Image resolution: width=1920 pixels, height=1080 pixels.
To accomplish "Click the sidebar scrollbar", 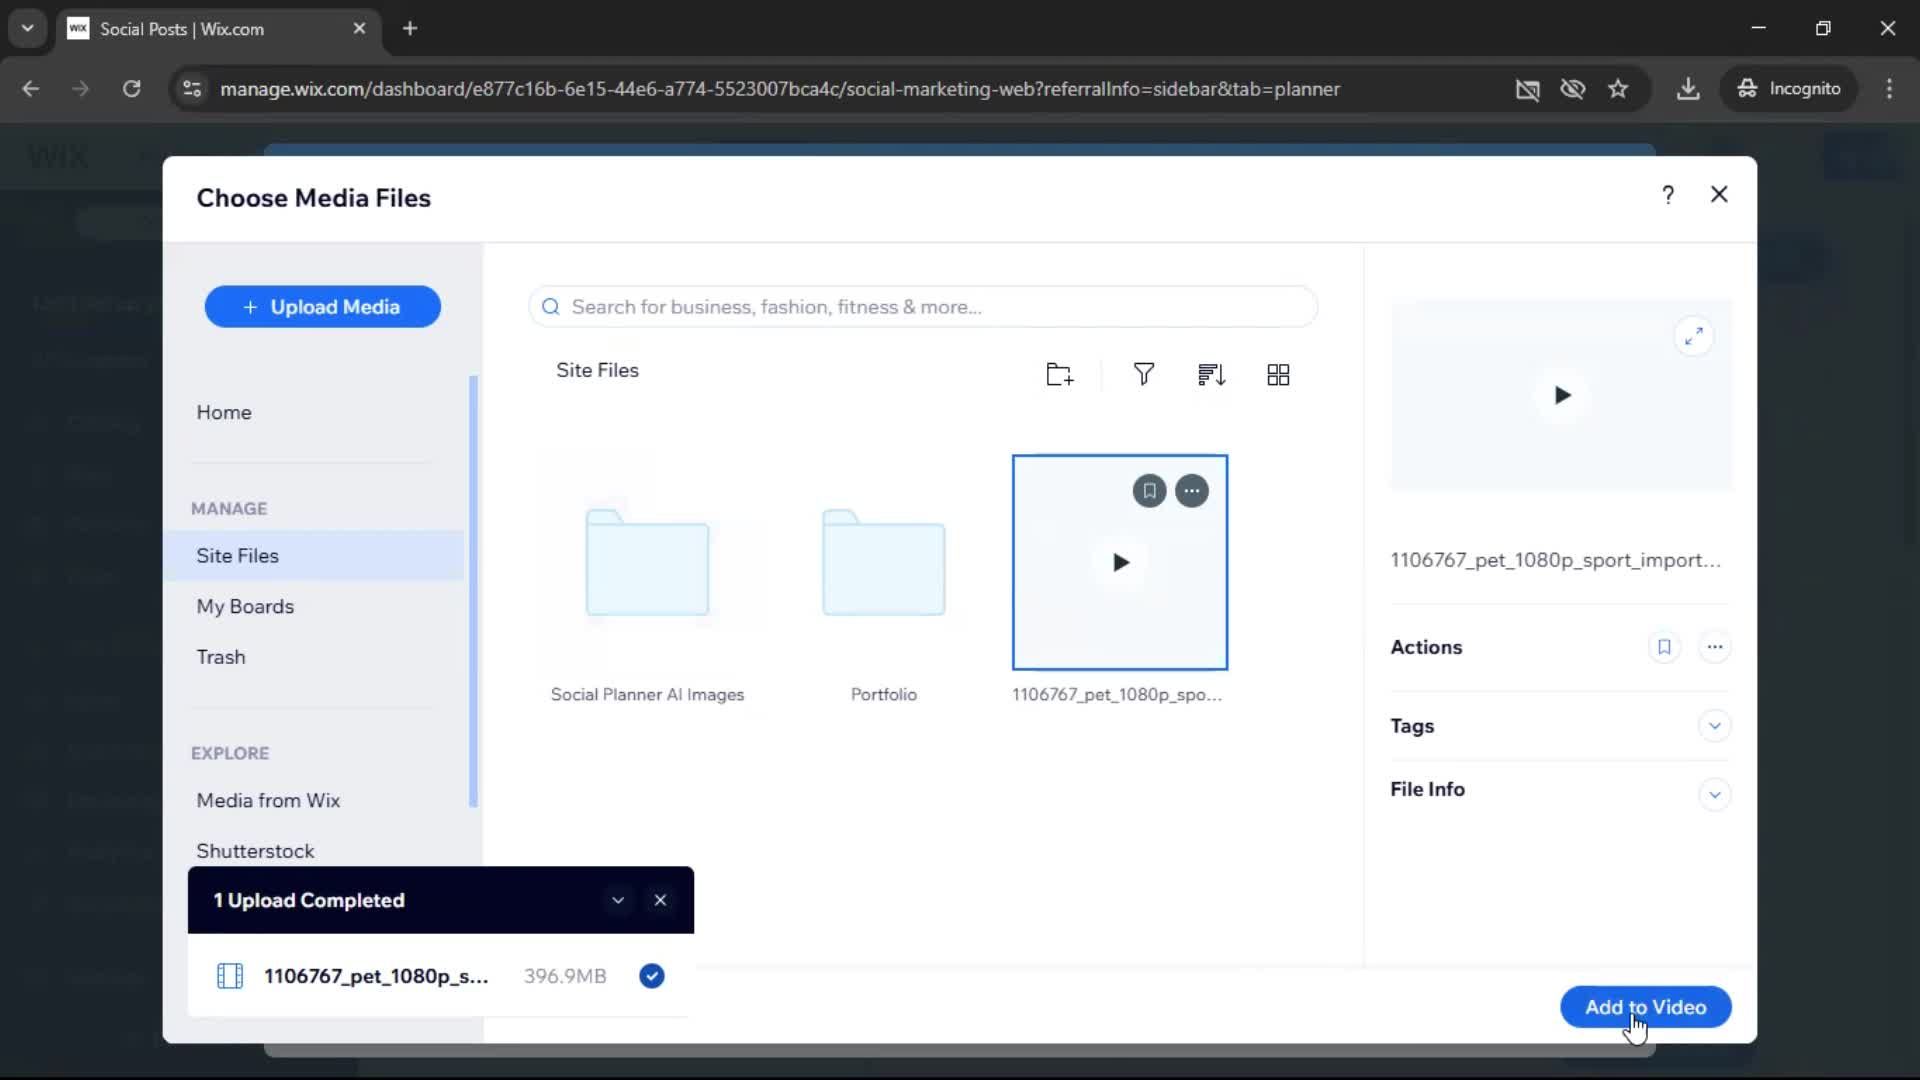I will [x=473, y=590].
